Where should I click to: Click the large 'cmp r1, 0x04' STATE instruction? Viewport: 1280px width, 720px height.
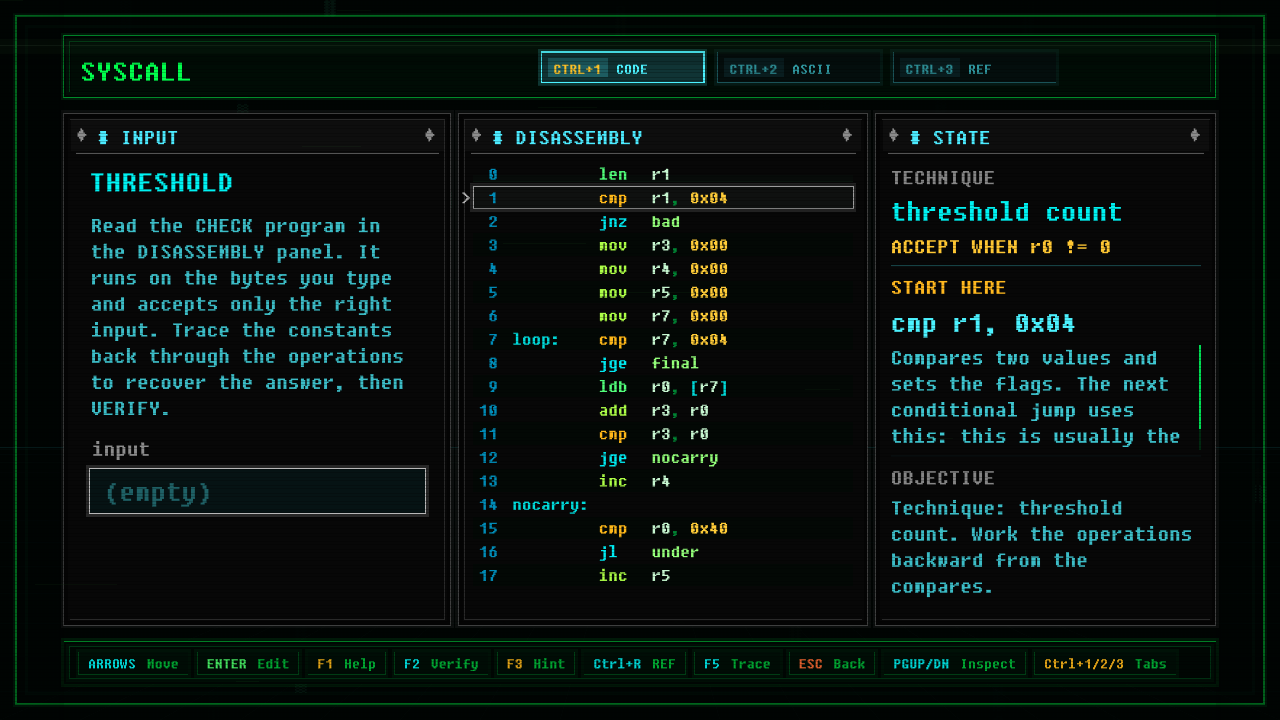click(x=983, y=324)
